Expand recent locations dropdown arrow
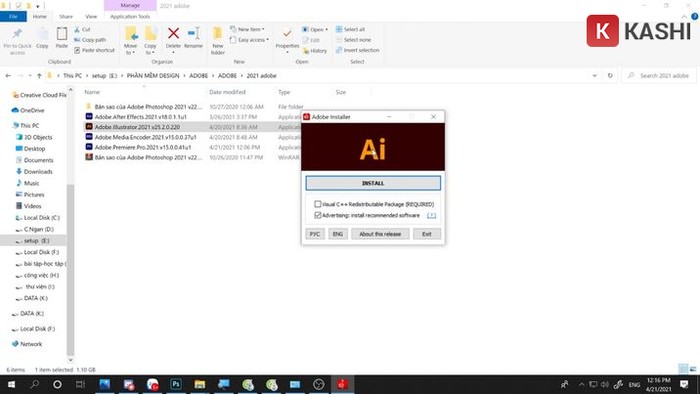 click(30, 76)
